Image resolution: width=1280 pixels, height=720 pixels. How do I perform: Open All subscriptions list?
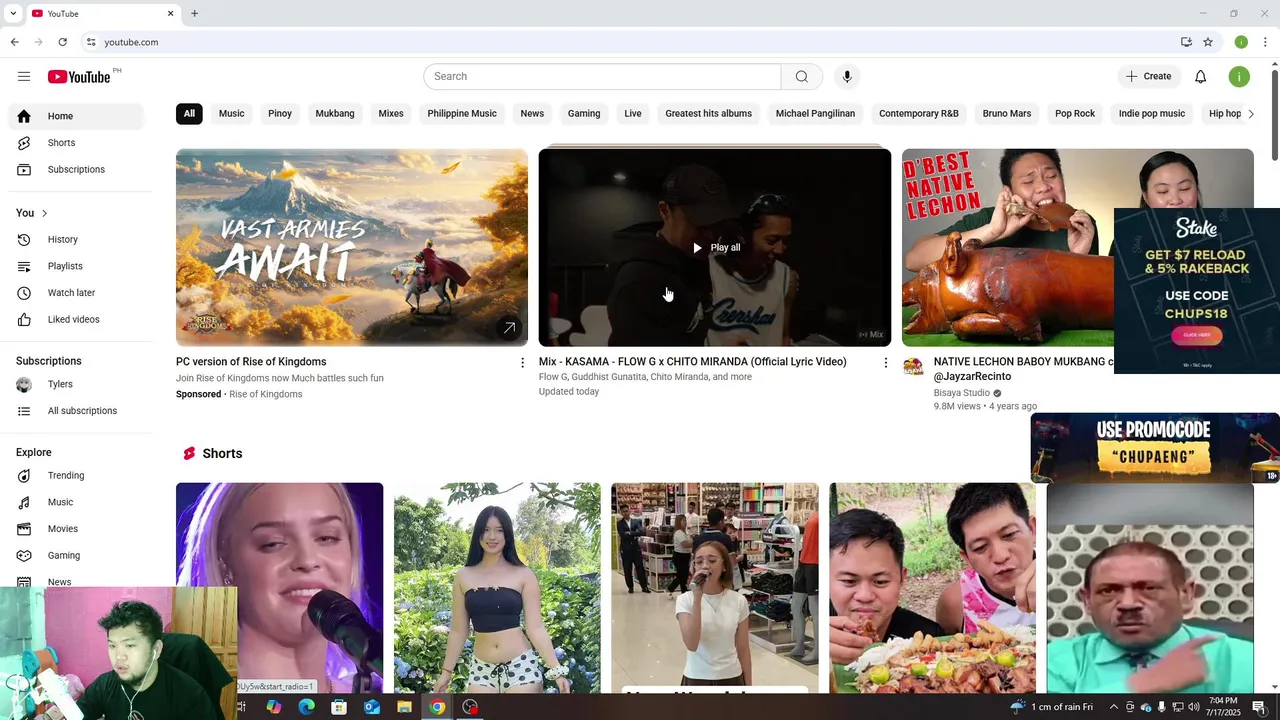[x=76, y=411]
